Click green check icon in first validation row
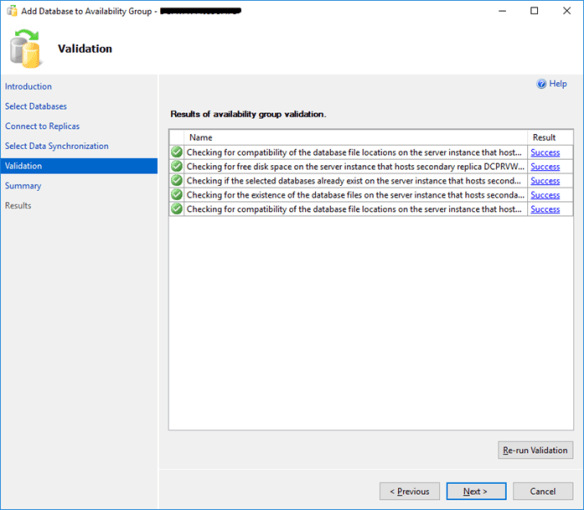584x510 pixels. pos(177,152)
